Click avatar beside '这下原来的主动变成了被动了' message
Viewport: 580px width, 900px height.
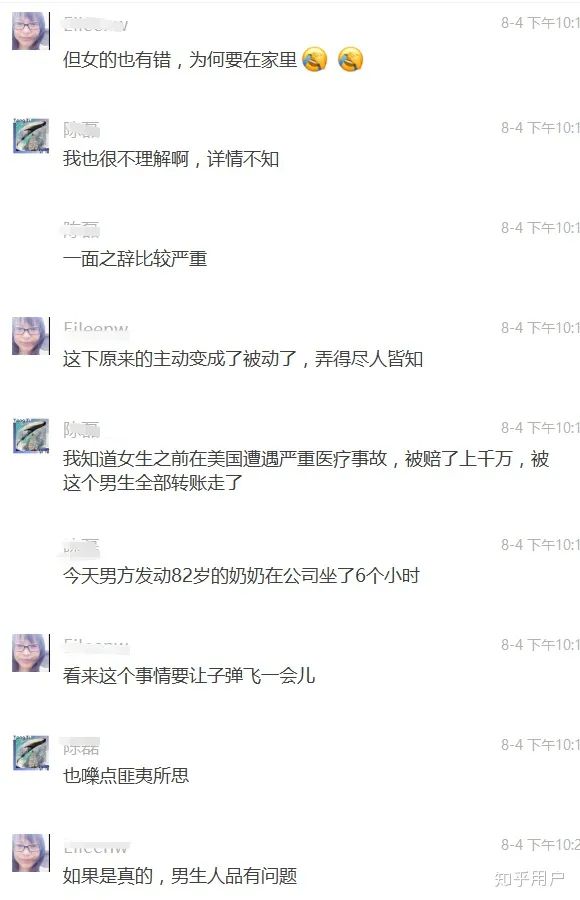[x=31, y=335]
